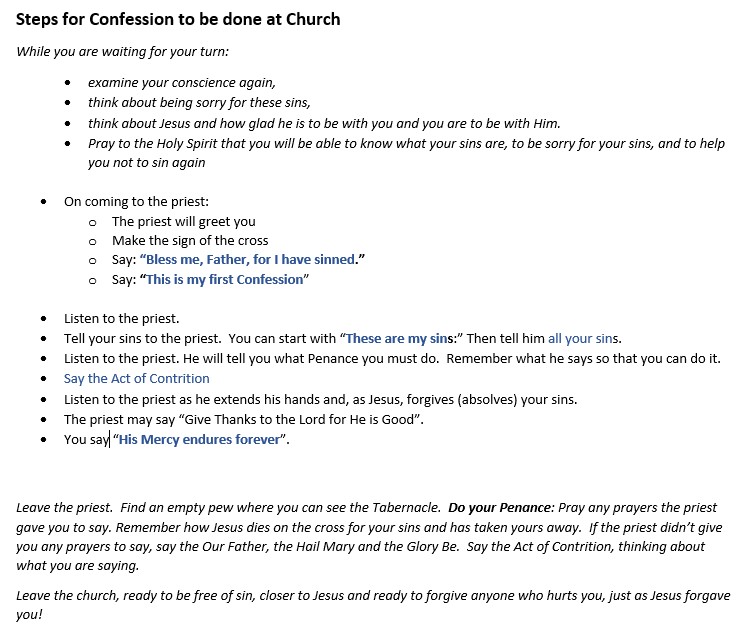Click the sub-item 'The priest will greet you'
This screenshot has height=637, width=745.
[x=184, y=221]
